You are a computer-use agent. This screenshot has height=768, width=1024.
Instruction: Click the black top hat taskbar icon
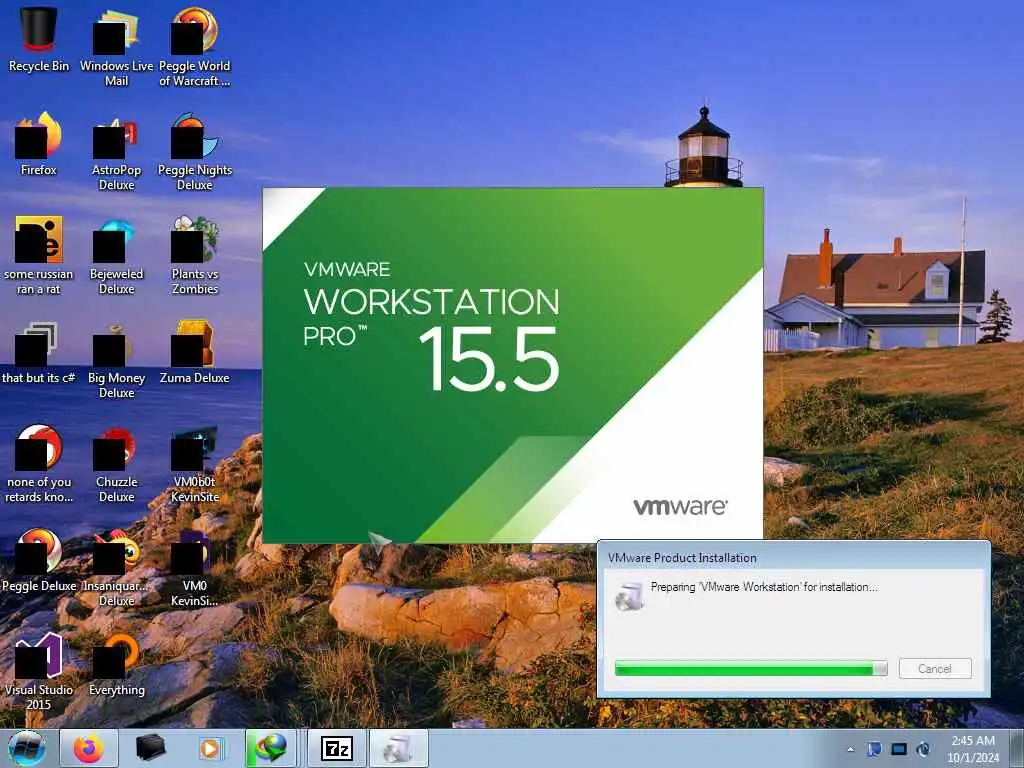pyautogui.click(x=150, y=748)
